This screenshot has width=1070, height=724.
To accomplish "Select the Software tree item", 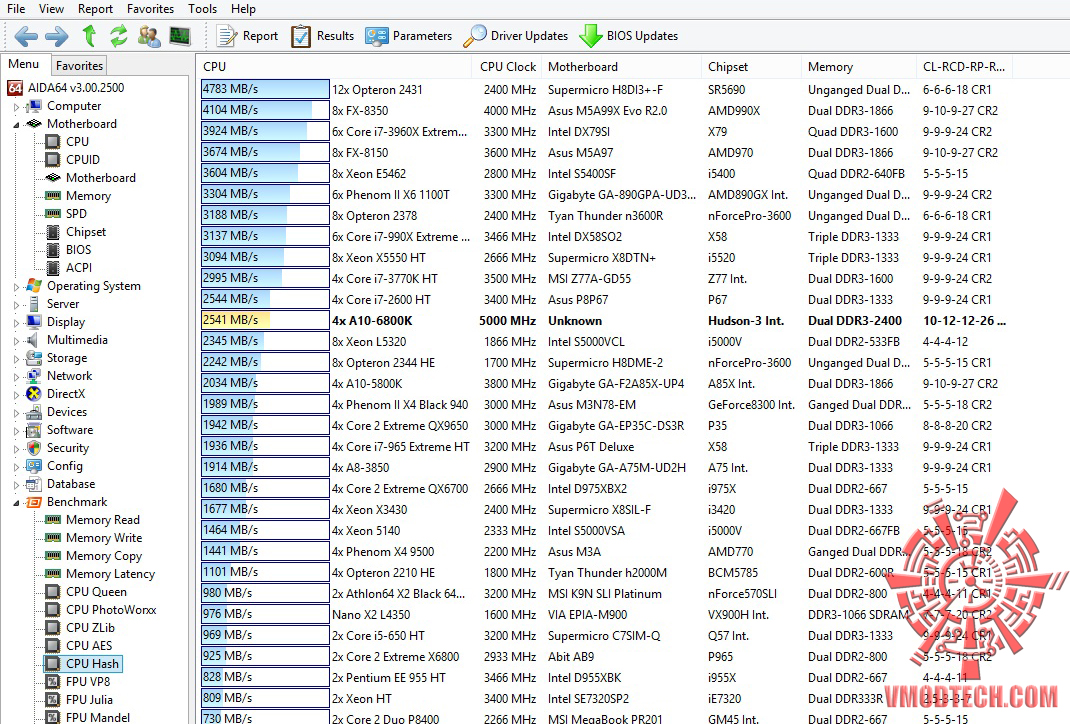I will pos(59,430).
